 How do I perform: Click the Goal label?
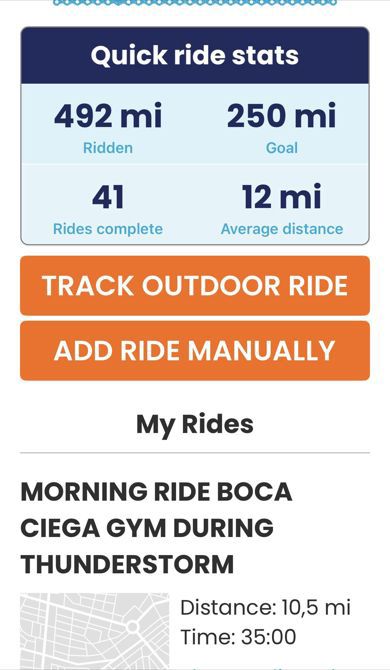pyautogui.click(x=282, y=148)
